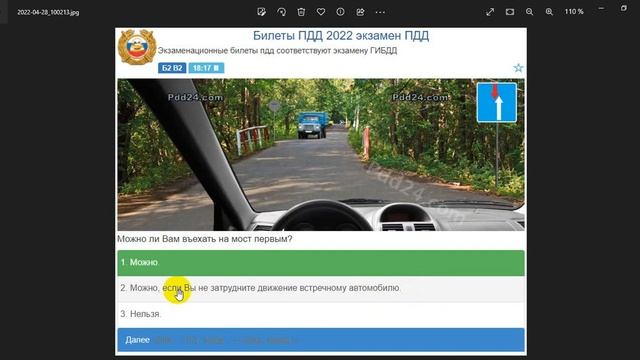The image size is (640, 360).
Task: Zoom out with the minus magnifier
Action: click(x=529, y=12)
